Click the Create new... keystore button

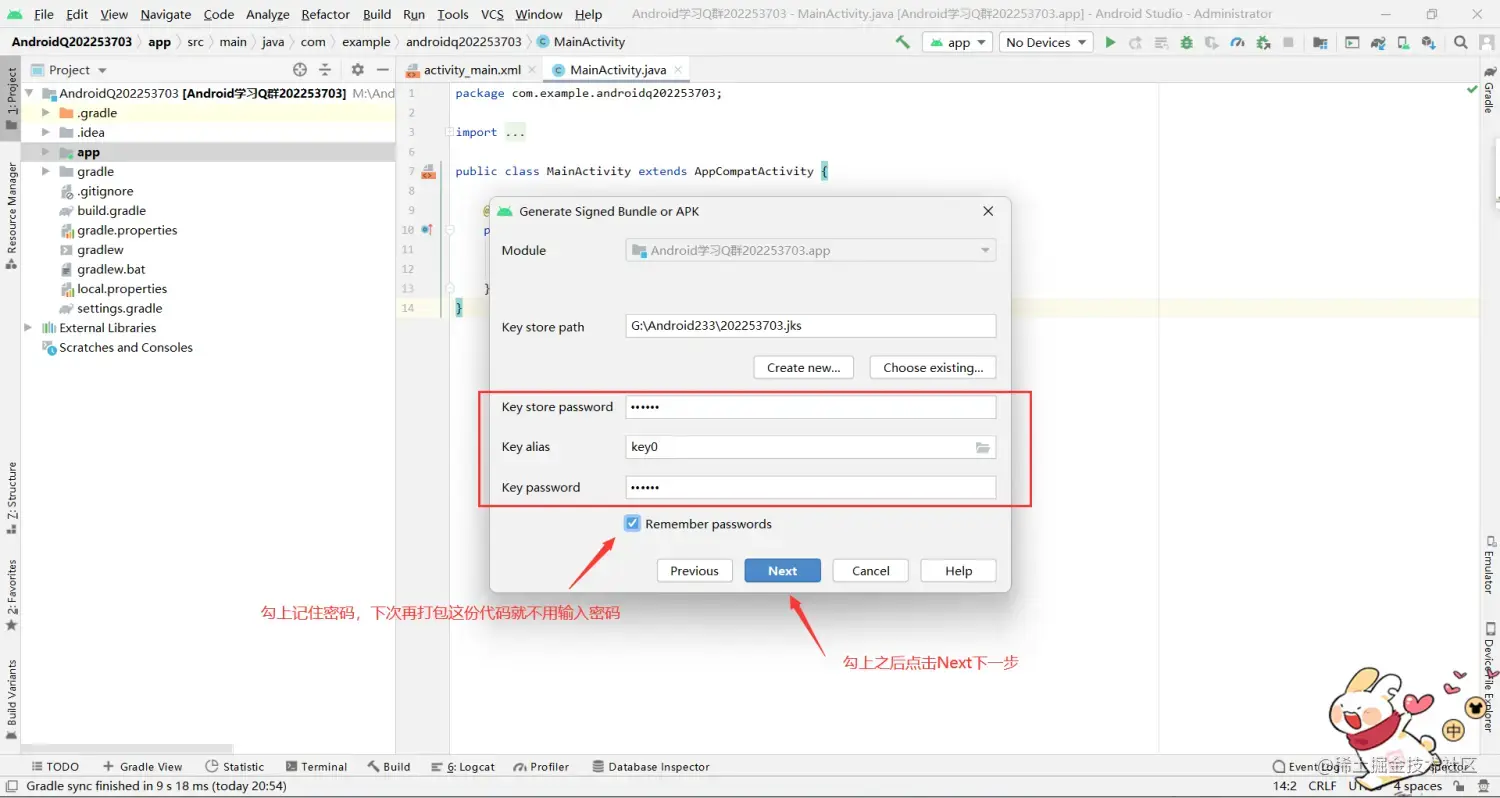[x=804, y=368]
